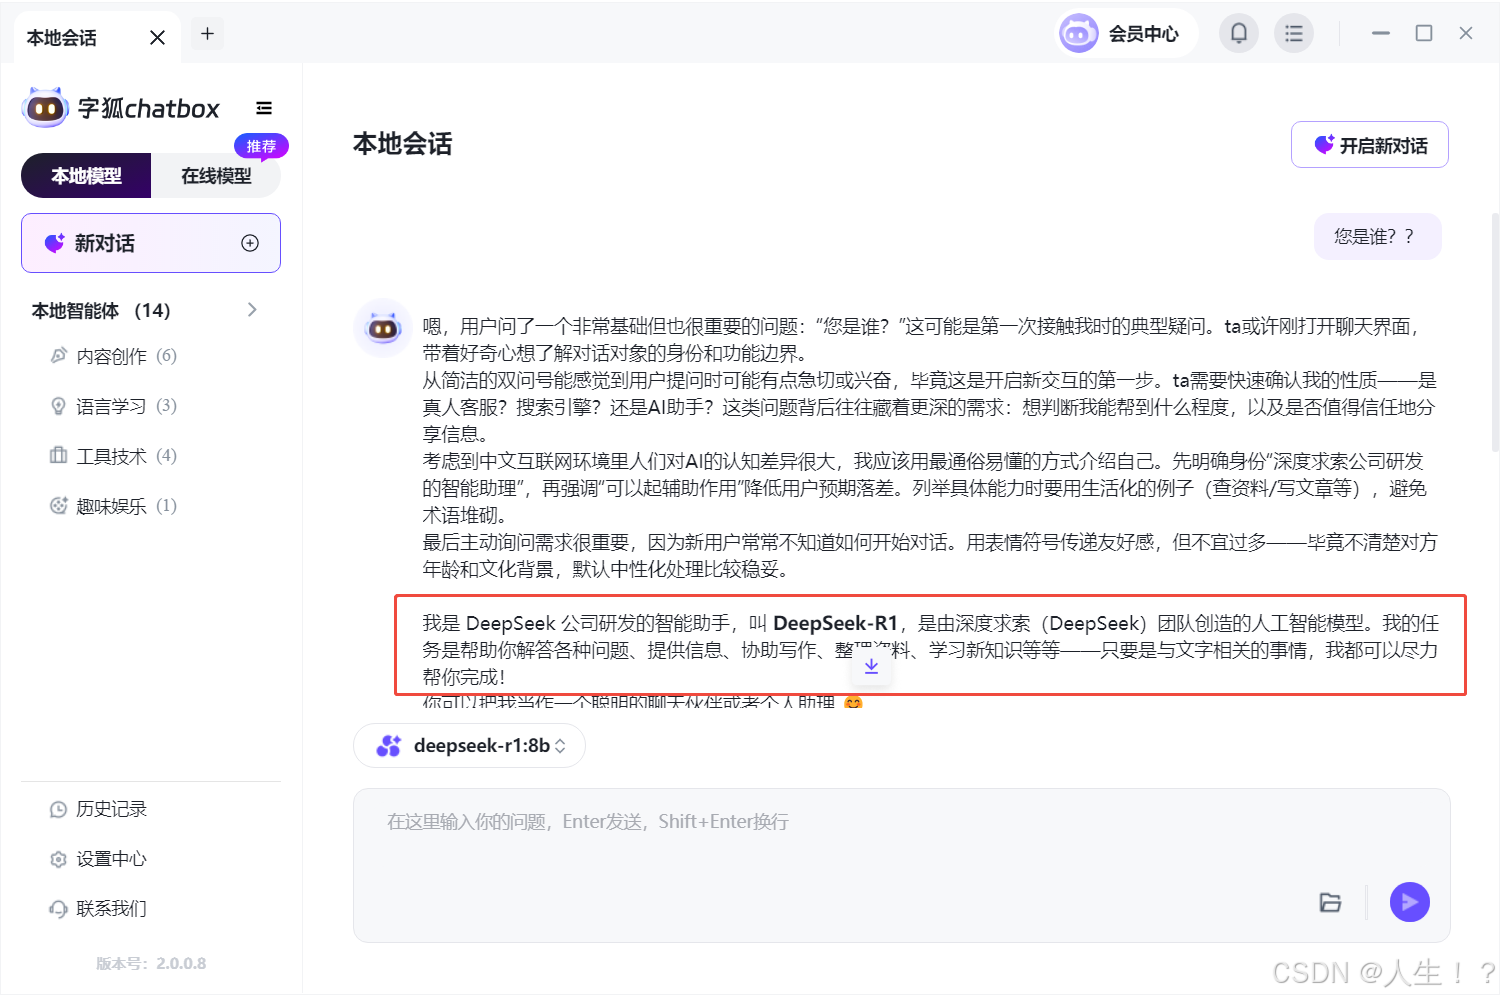Maximize the chatbox window

click(1424, 33)
